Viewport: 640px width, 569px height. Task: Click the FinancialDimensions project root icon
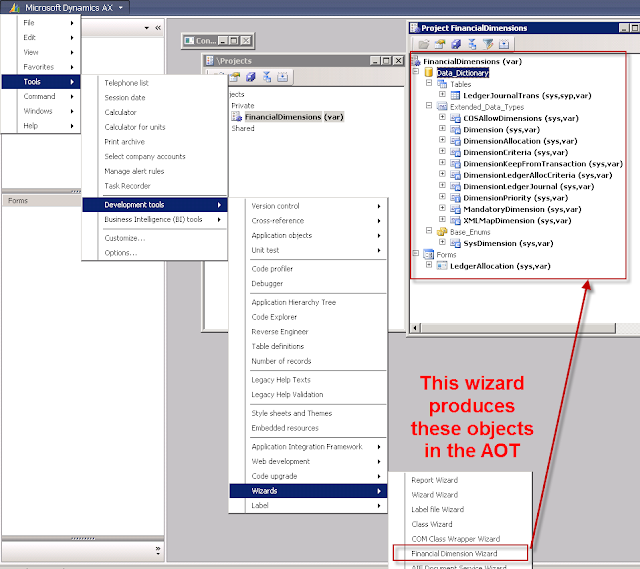[416, 62]
